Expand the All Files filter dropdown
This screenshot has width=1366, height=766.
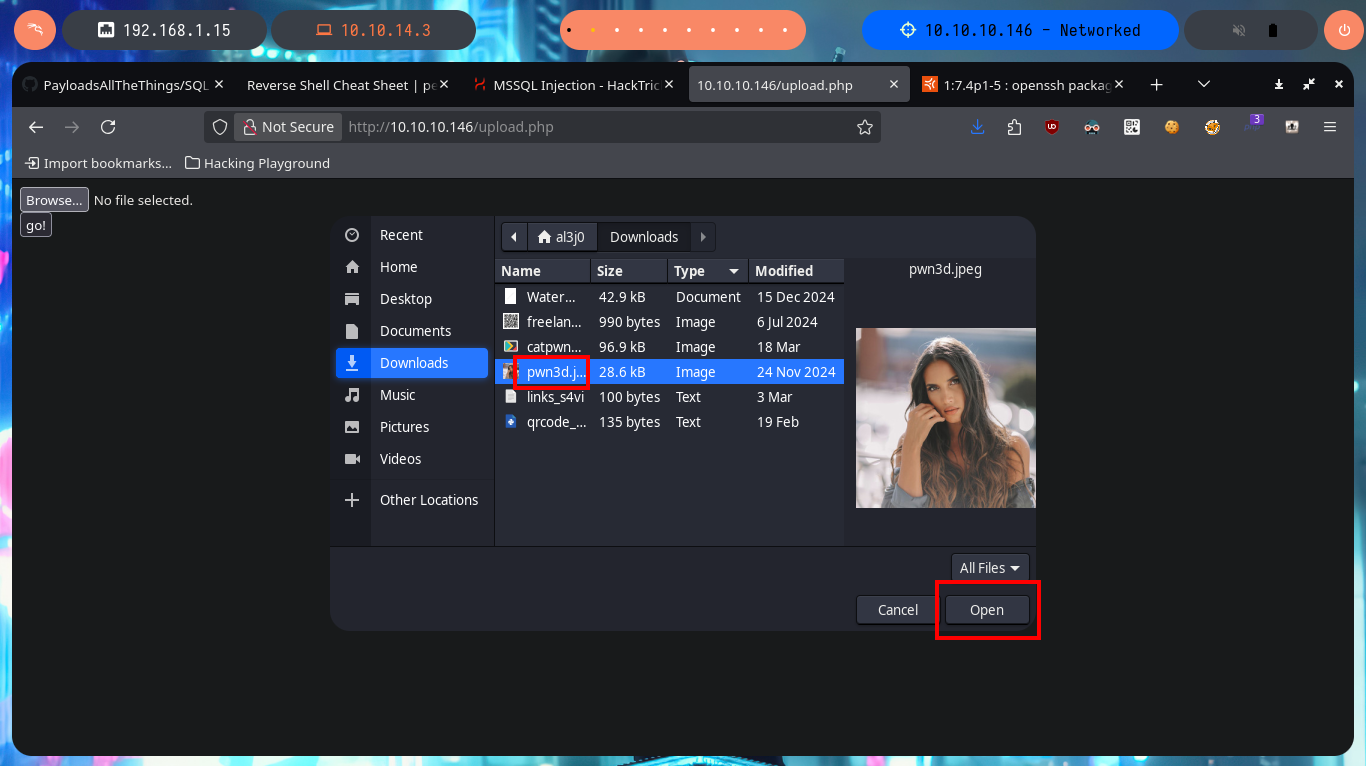click(x=989, y=568)
